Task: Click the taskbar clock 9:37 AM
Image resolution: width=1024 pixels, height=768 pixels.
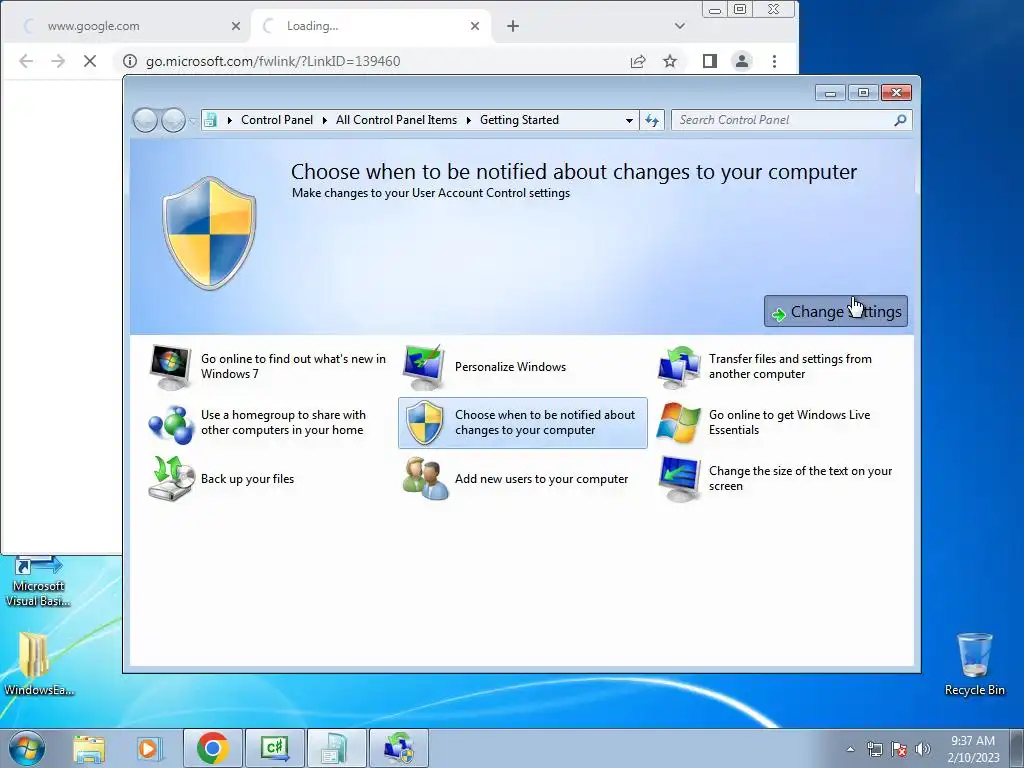Action: [973, 749]
